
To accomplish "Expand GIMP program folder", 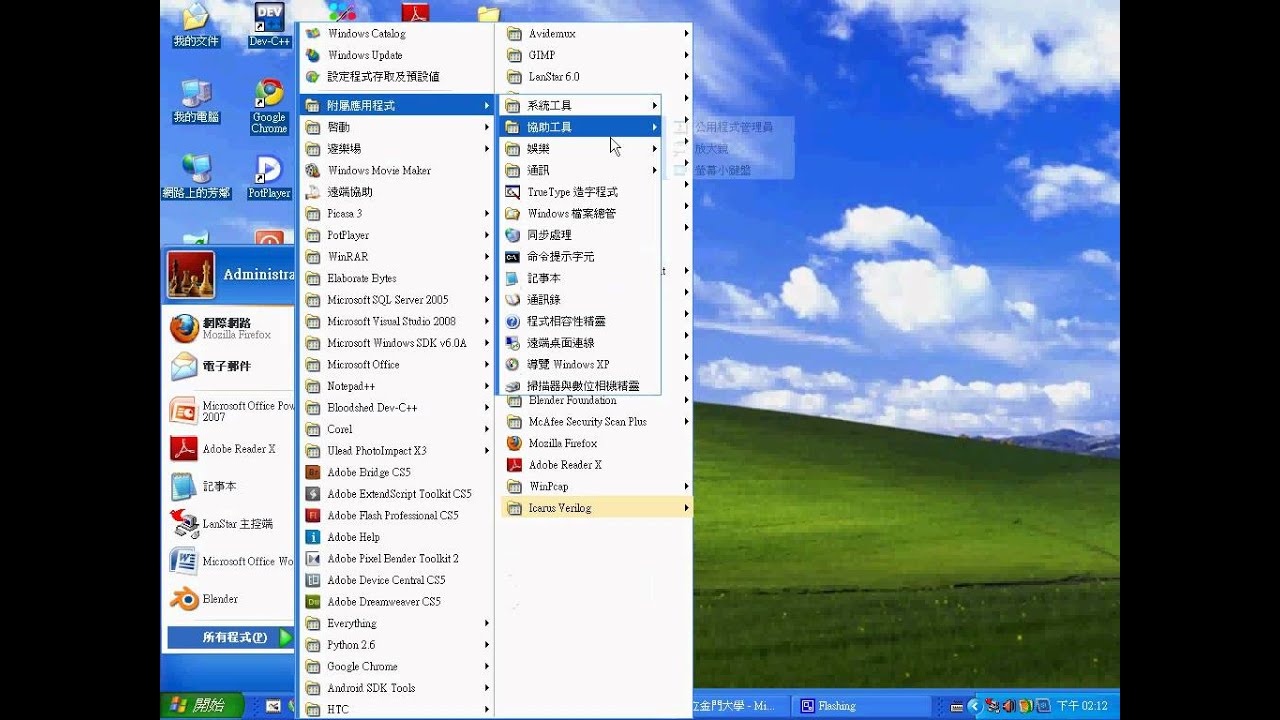I will 596,55.
